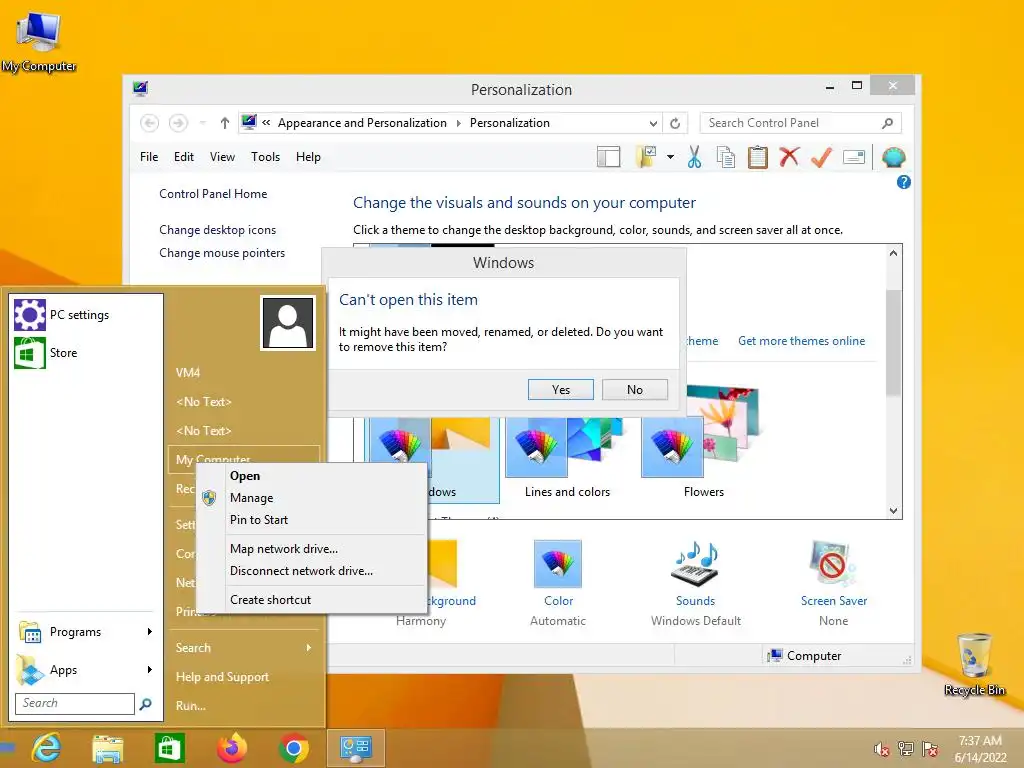This screenshot has width=1024, height=768.
Task: Open the Tools menu
Action: (265, 157)
